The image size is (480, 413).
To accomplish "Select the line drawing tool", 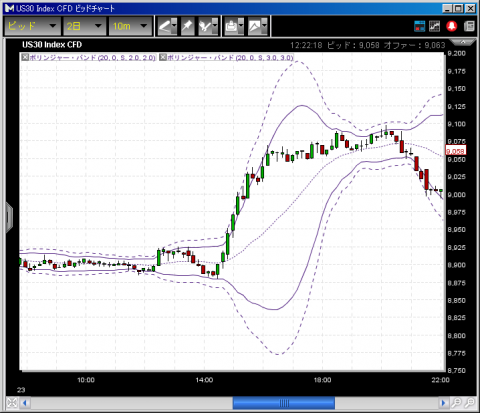I will pos(167,26).
